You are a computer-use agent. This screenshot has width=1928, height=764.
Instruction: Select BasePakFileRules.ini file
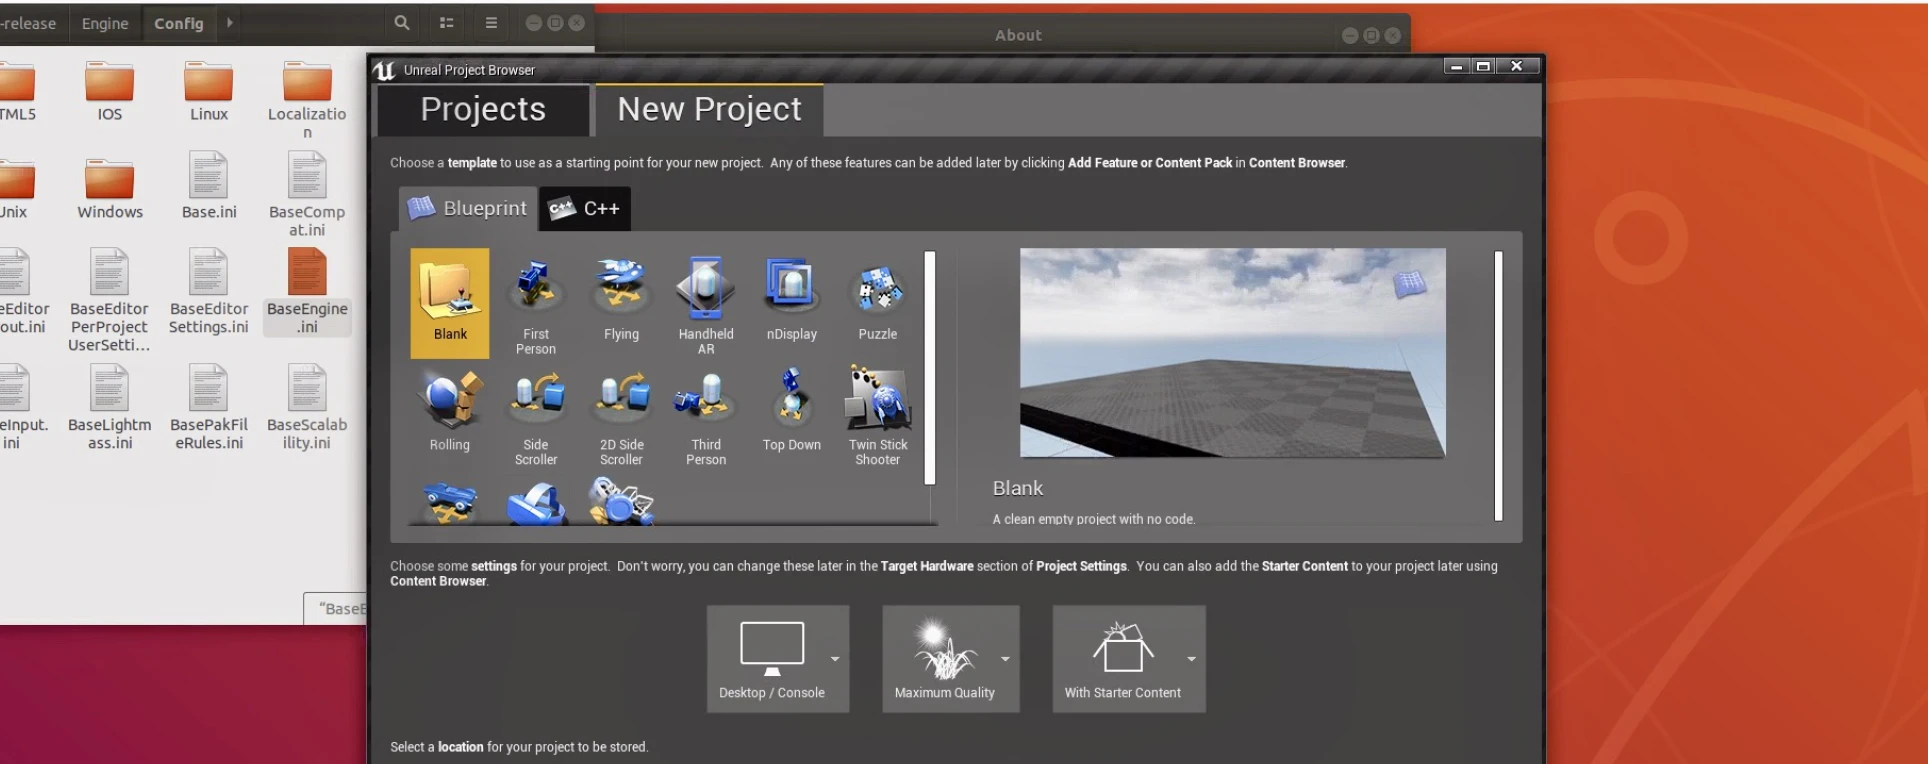point(209,407)
